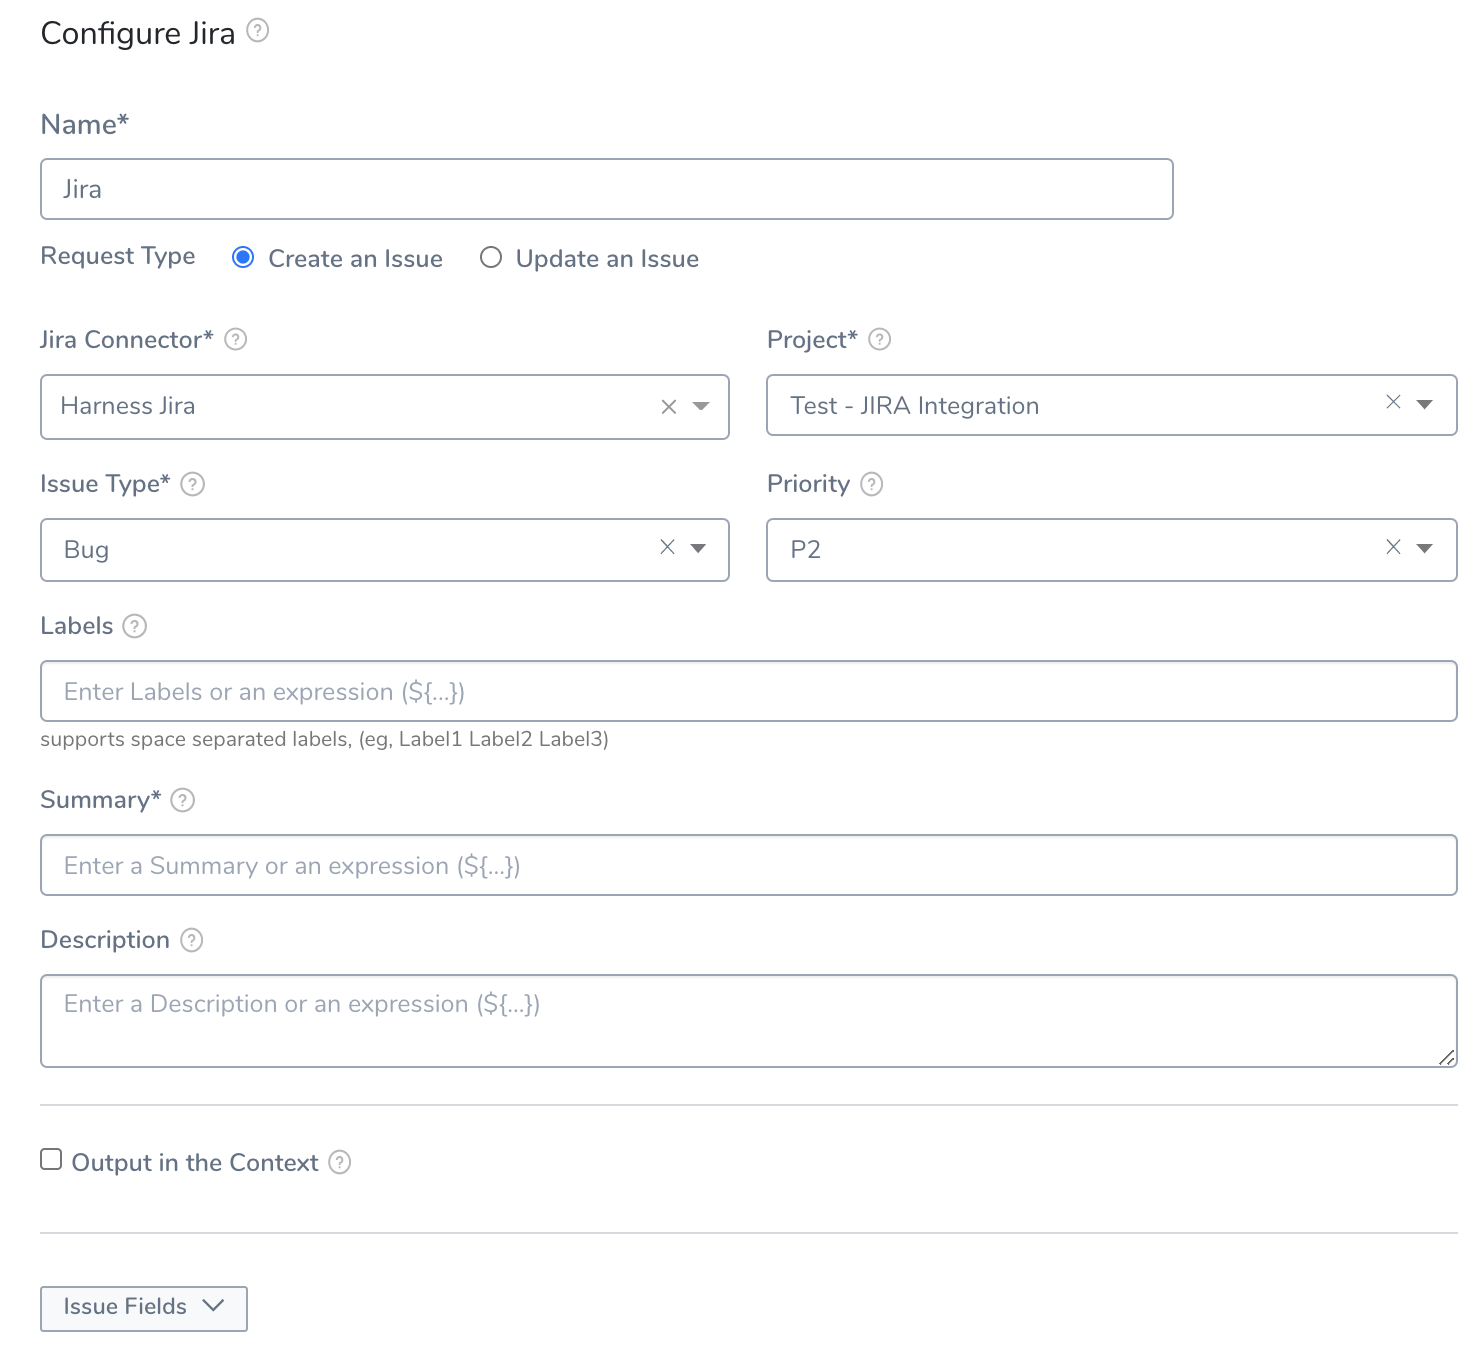Expand the Issue Type dropdown arrow

point(699,548)
